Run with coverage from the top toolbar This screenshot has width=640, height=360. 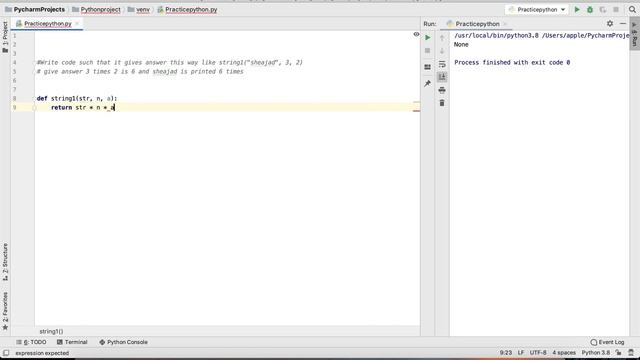603,9
